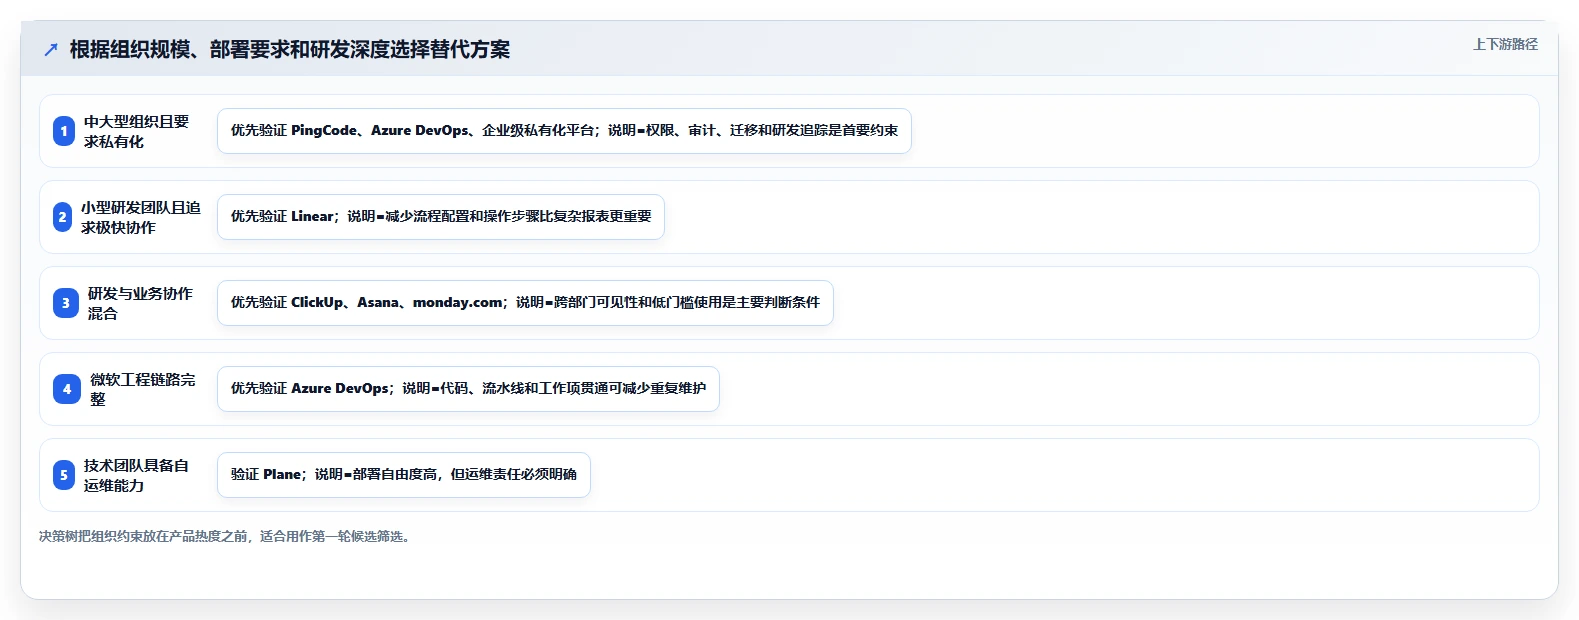Click the condition 研发与业务协作混合

[x=140, y=303]
